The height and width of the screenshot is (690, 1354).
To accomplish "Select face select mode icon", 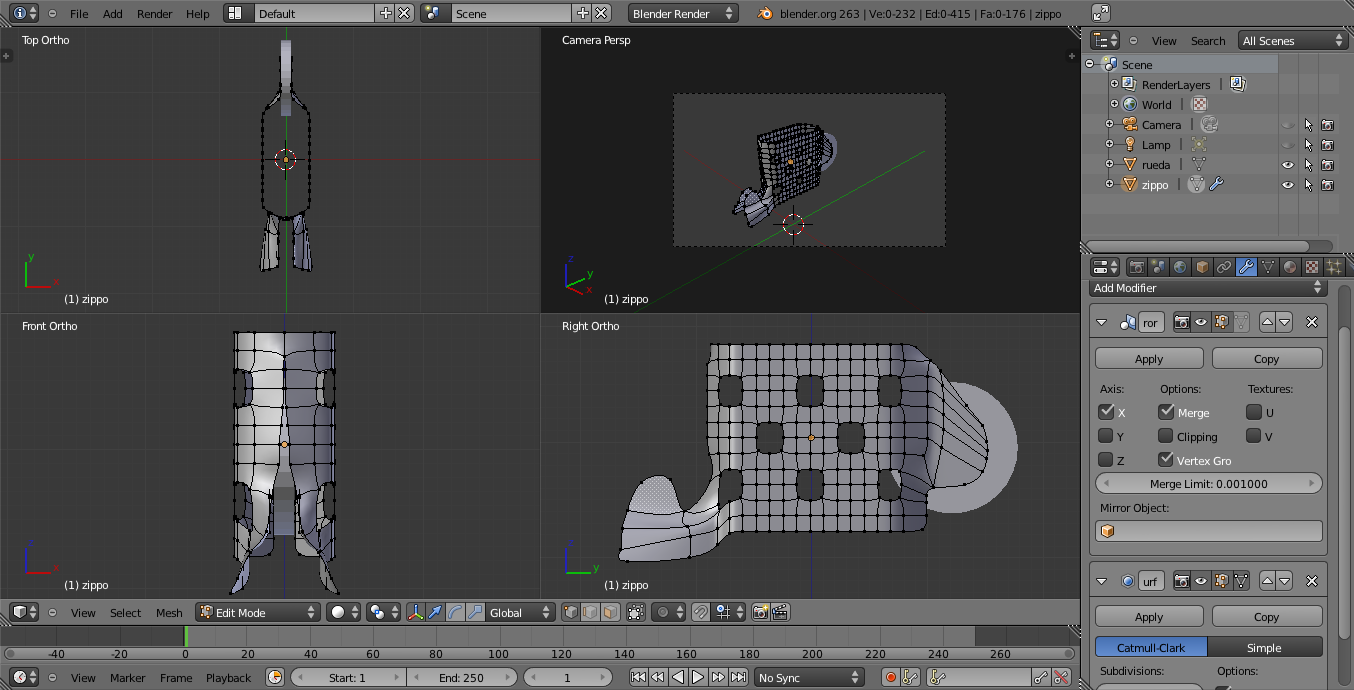I will tap(609, 612).
